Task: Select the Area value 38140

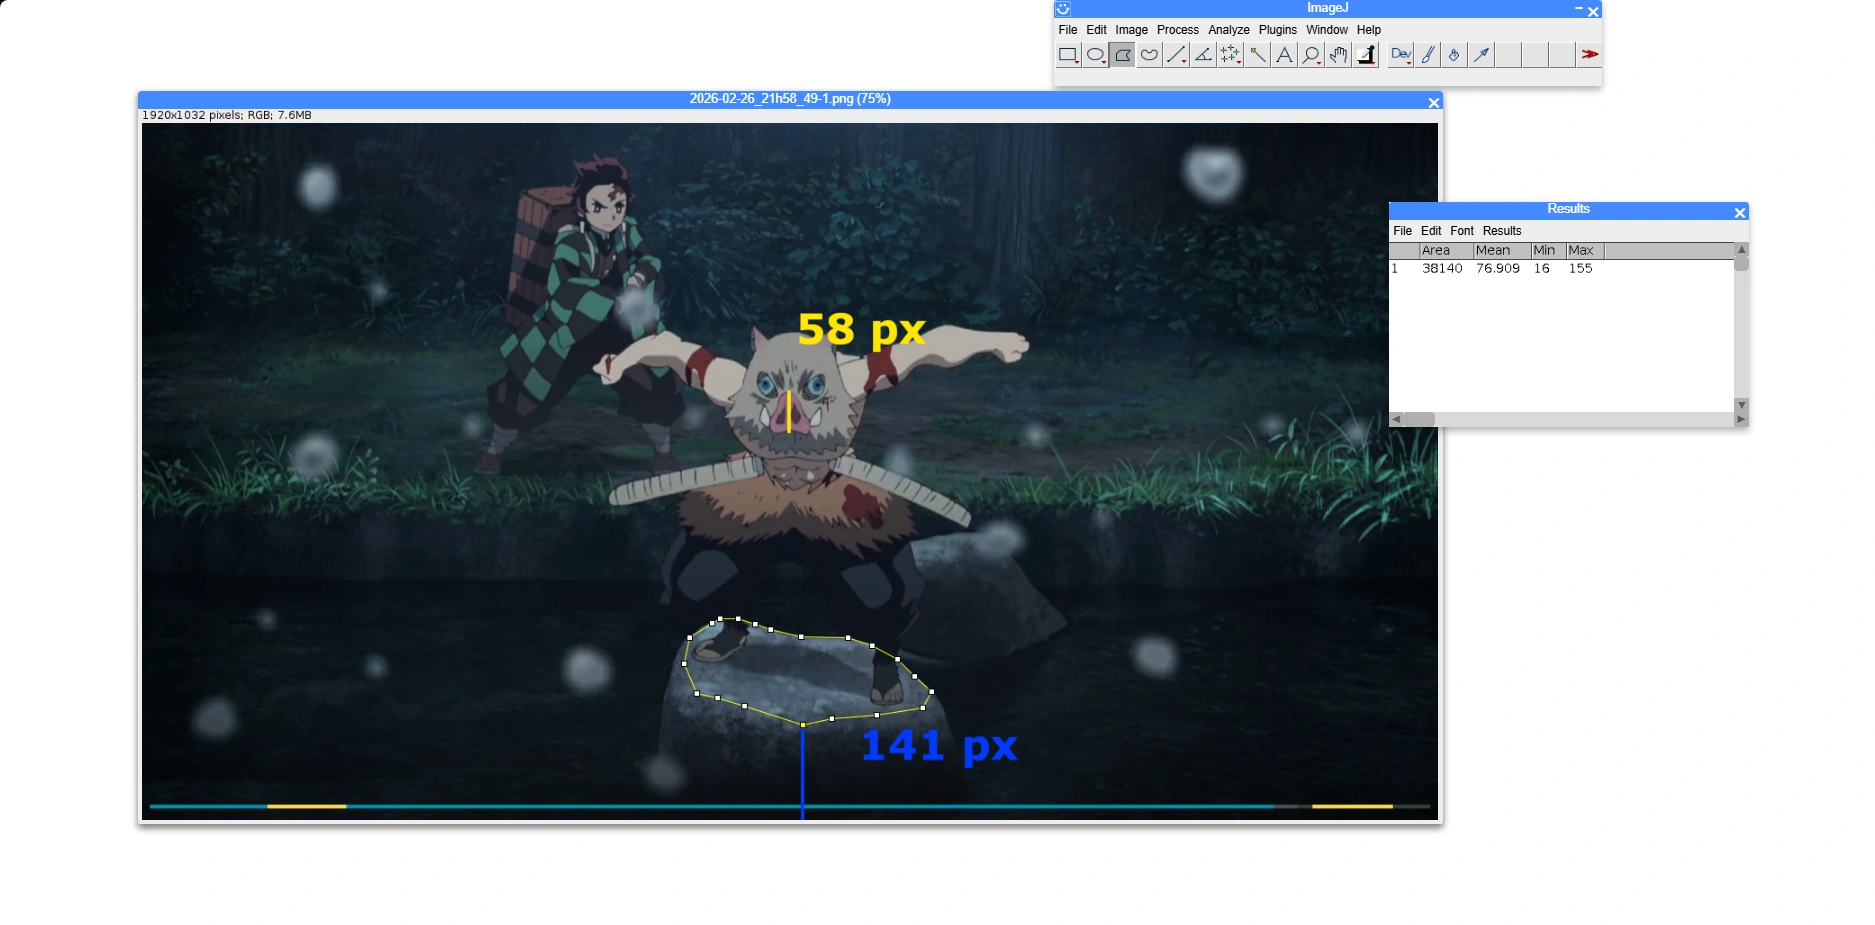Action: click(1442, 269)
